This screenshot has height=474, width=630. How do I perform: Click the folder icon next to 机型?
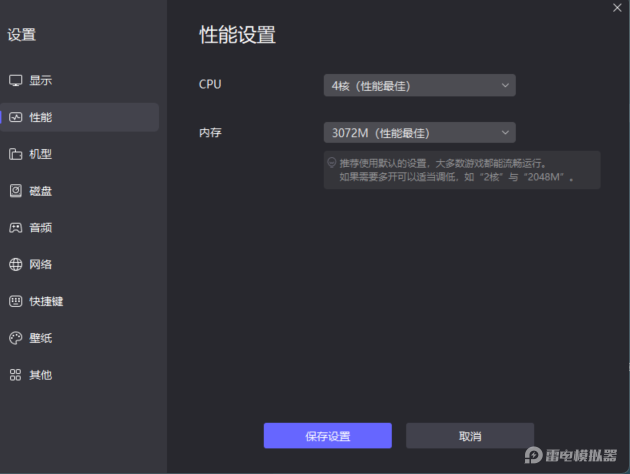pos(15,154)
